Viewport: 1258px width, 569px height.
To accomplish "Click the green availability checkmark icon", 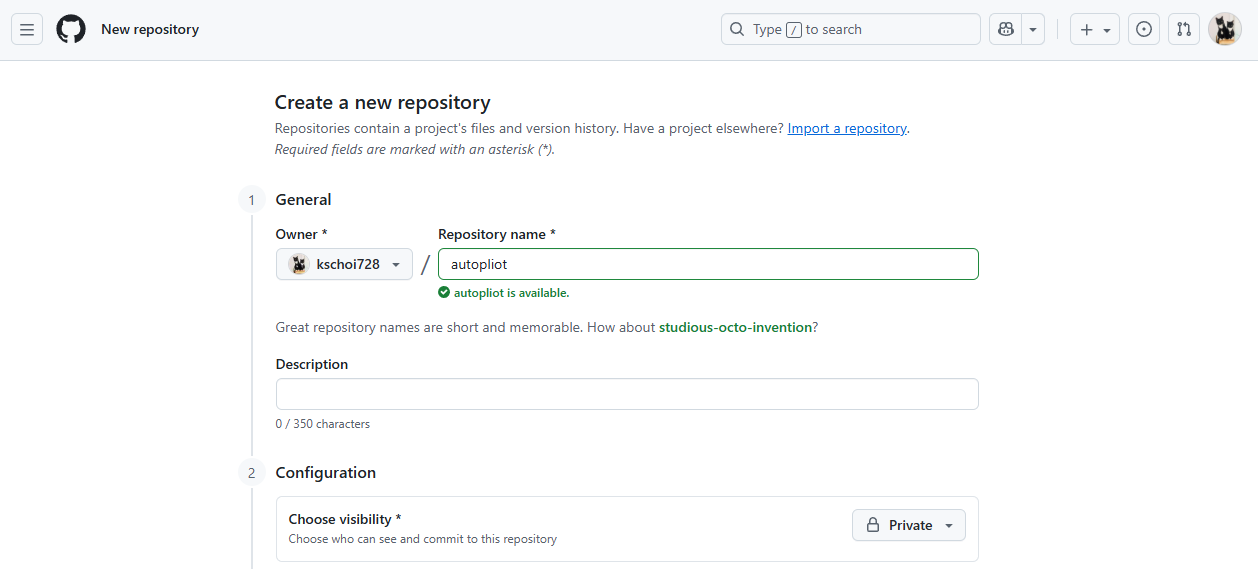I will pos(444,293).
